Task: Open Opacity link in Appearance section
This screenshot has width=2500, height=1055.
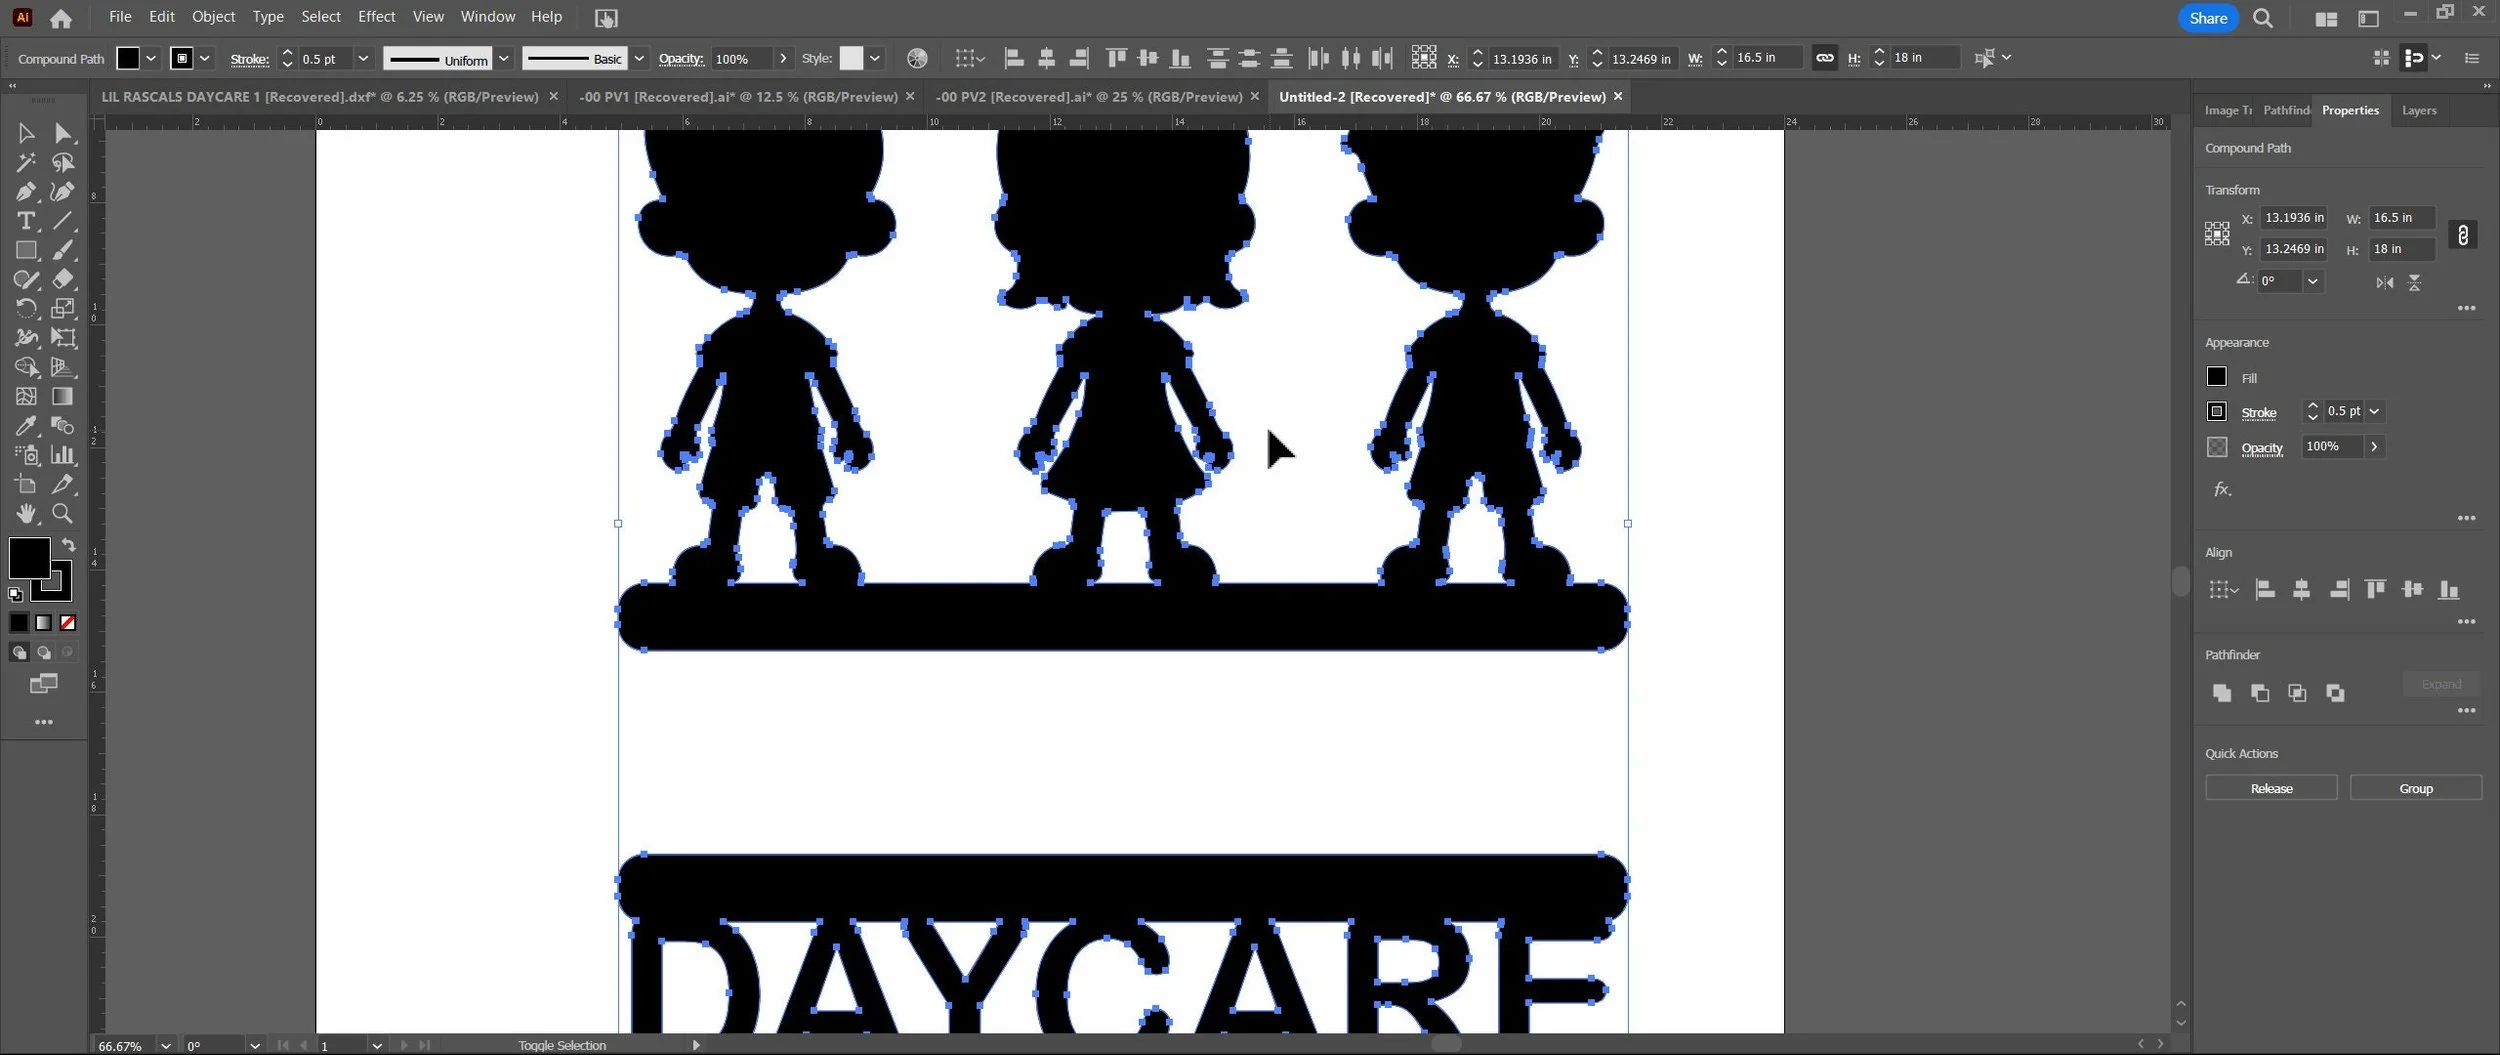Action: 2261,448
